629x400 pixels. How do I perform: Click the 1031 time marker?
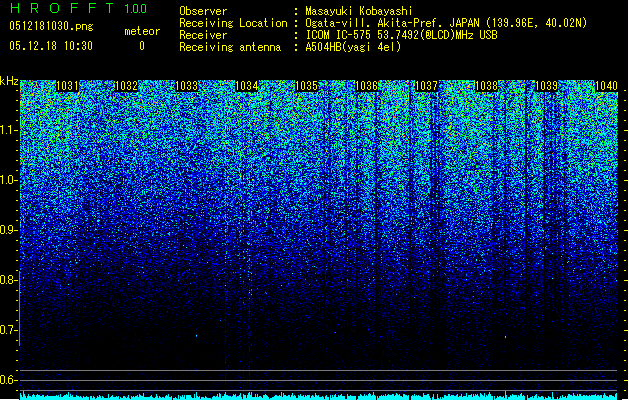click(x=67, y=86)
